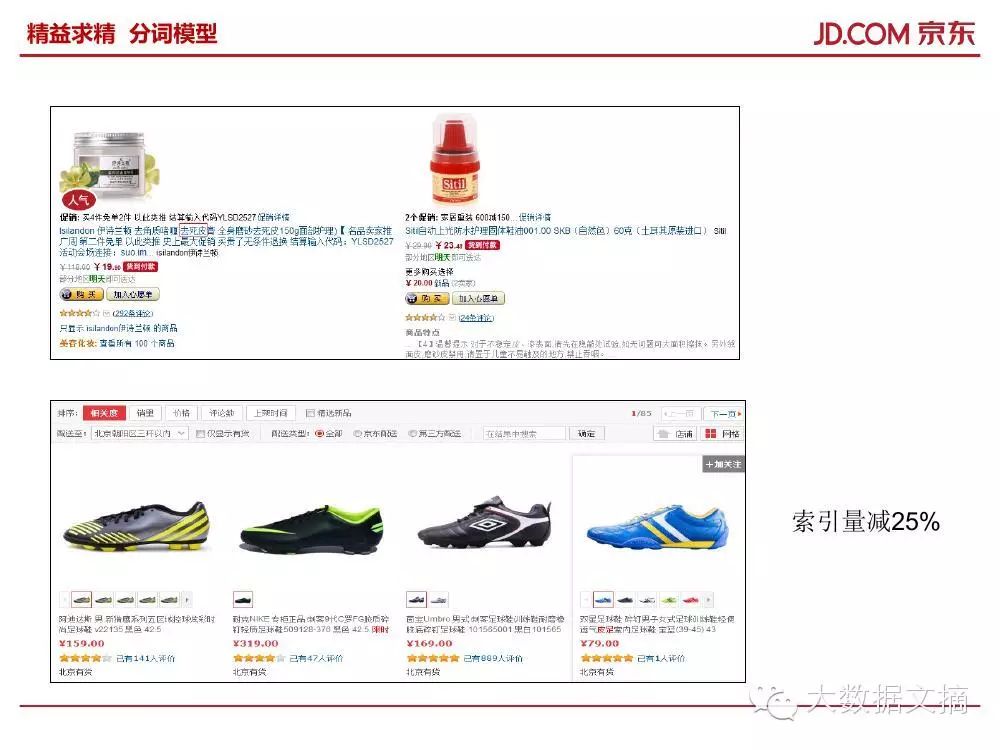The image size is (1000, 750).
Task: Enable the 仅显示有货 checkbox
Action: [x=200, y=434]
